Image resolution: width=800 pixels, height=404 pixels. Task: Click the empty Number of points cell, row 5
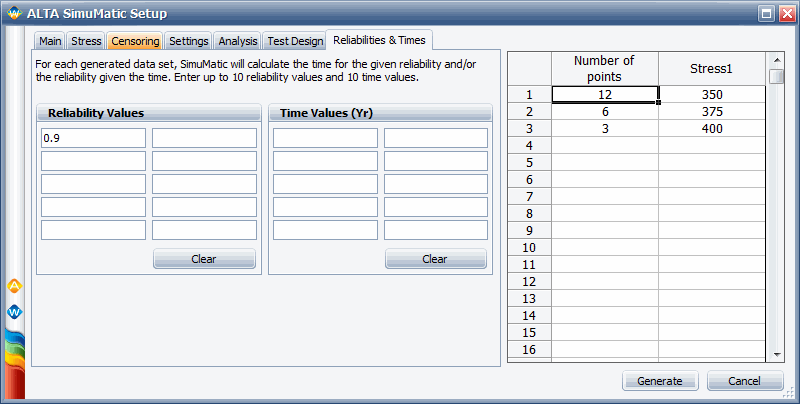click(x=605, y=162)
